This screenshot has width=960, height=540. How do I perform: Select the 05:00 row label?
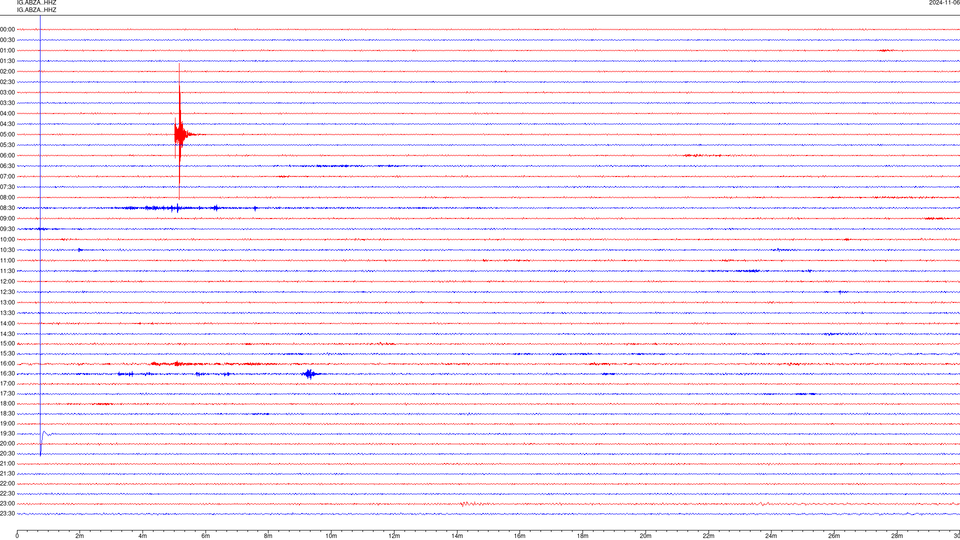7,135
